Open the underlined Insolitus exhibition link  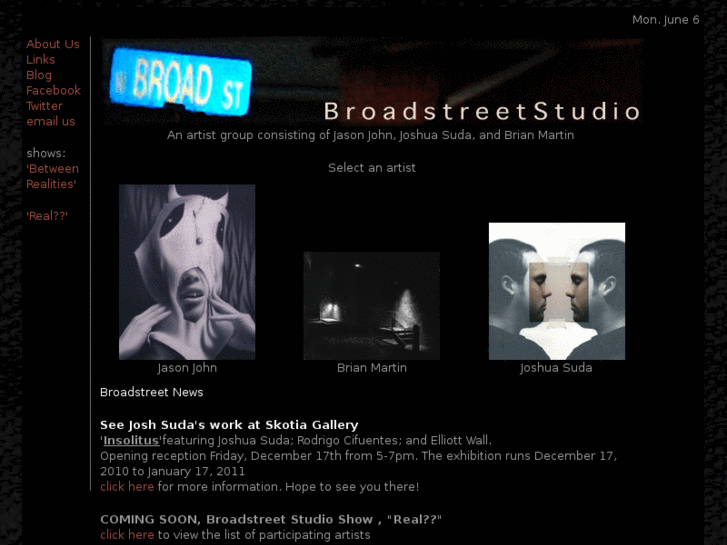[131, 440]
